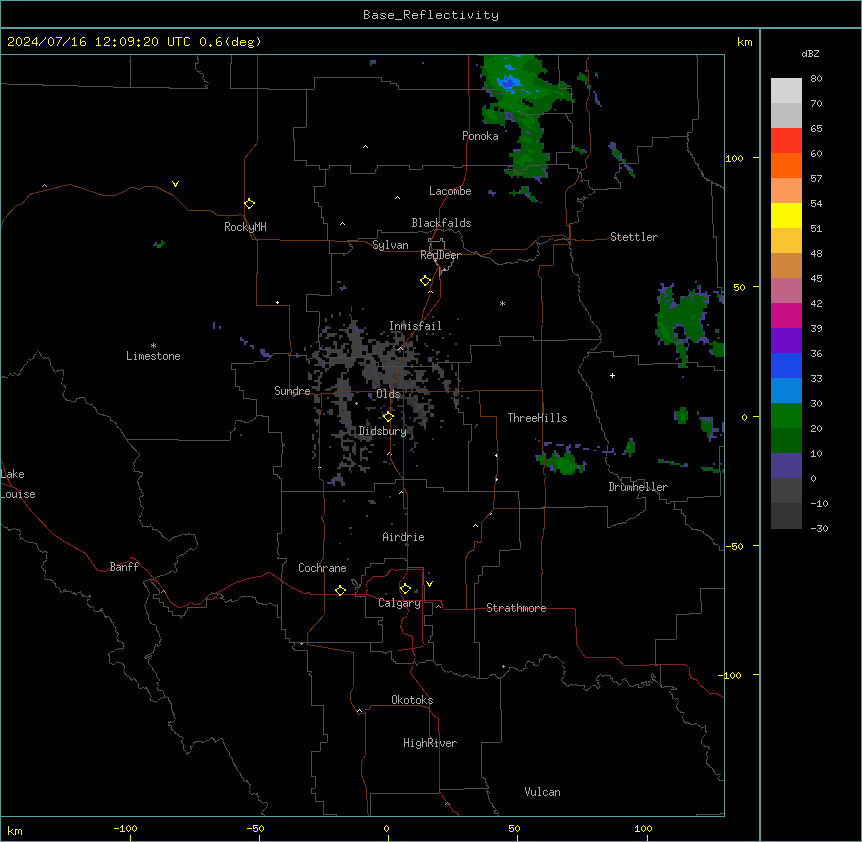
Task: Select the yellow diamond marker above Didsbury
Action: [388, 417]
